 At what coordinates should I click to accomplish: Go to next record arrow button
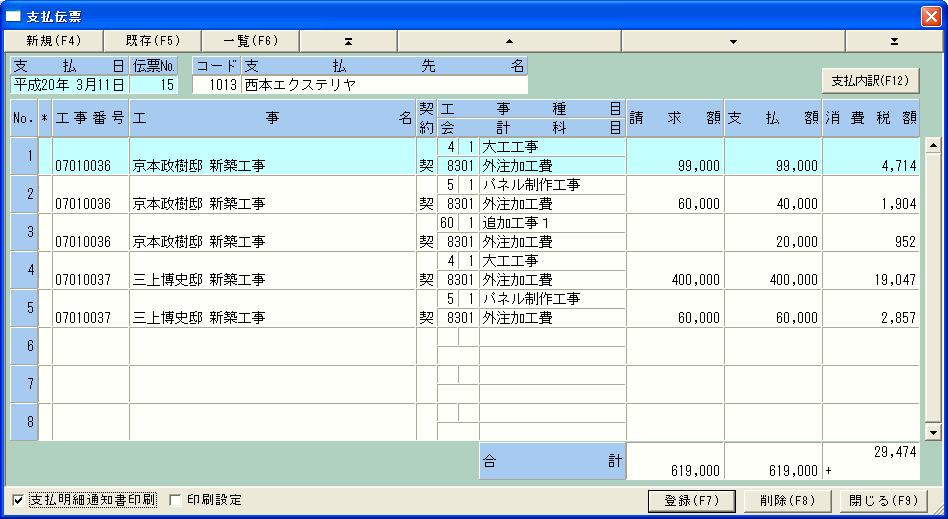pos(733,41)
